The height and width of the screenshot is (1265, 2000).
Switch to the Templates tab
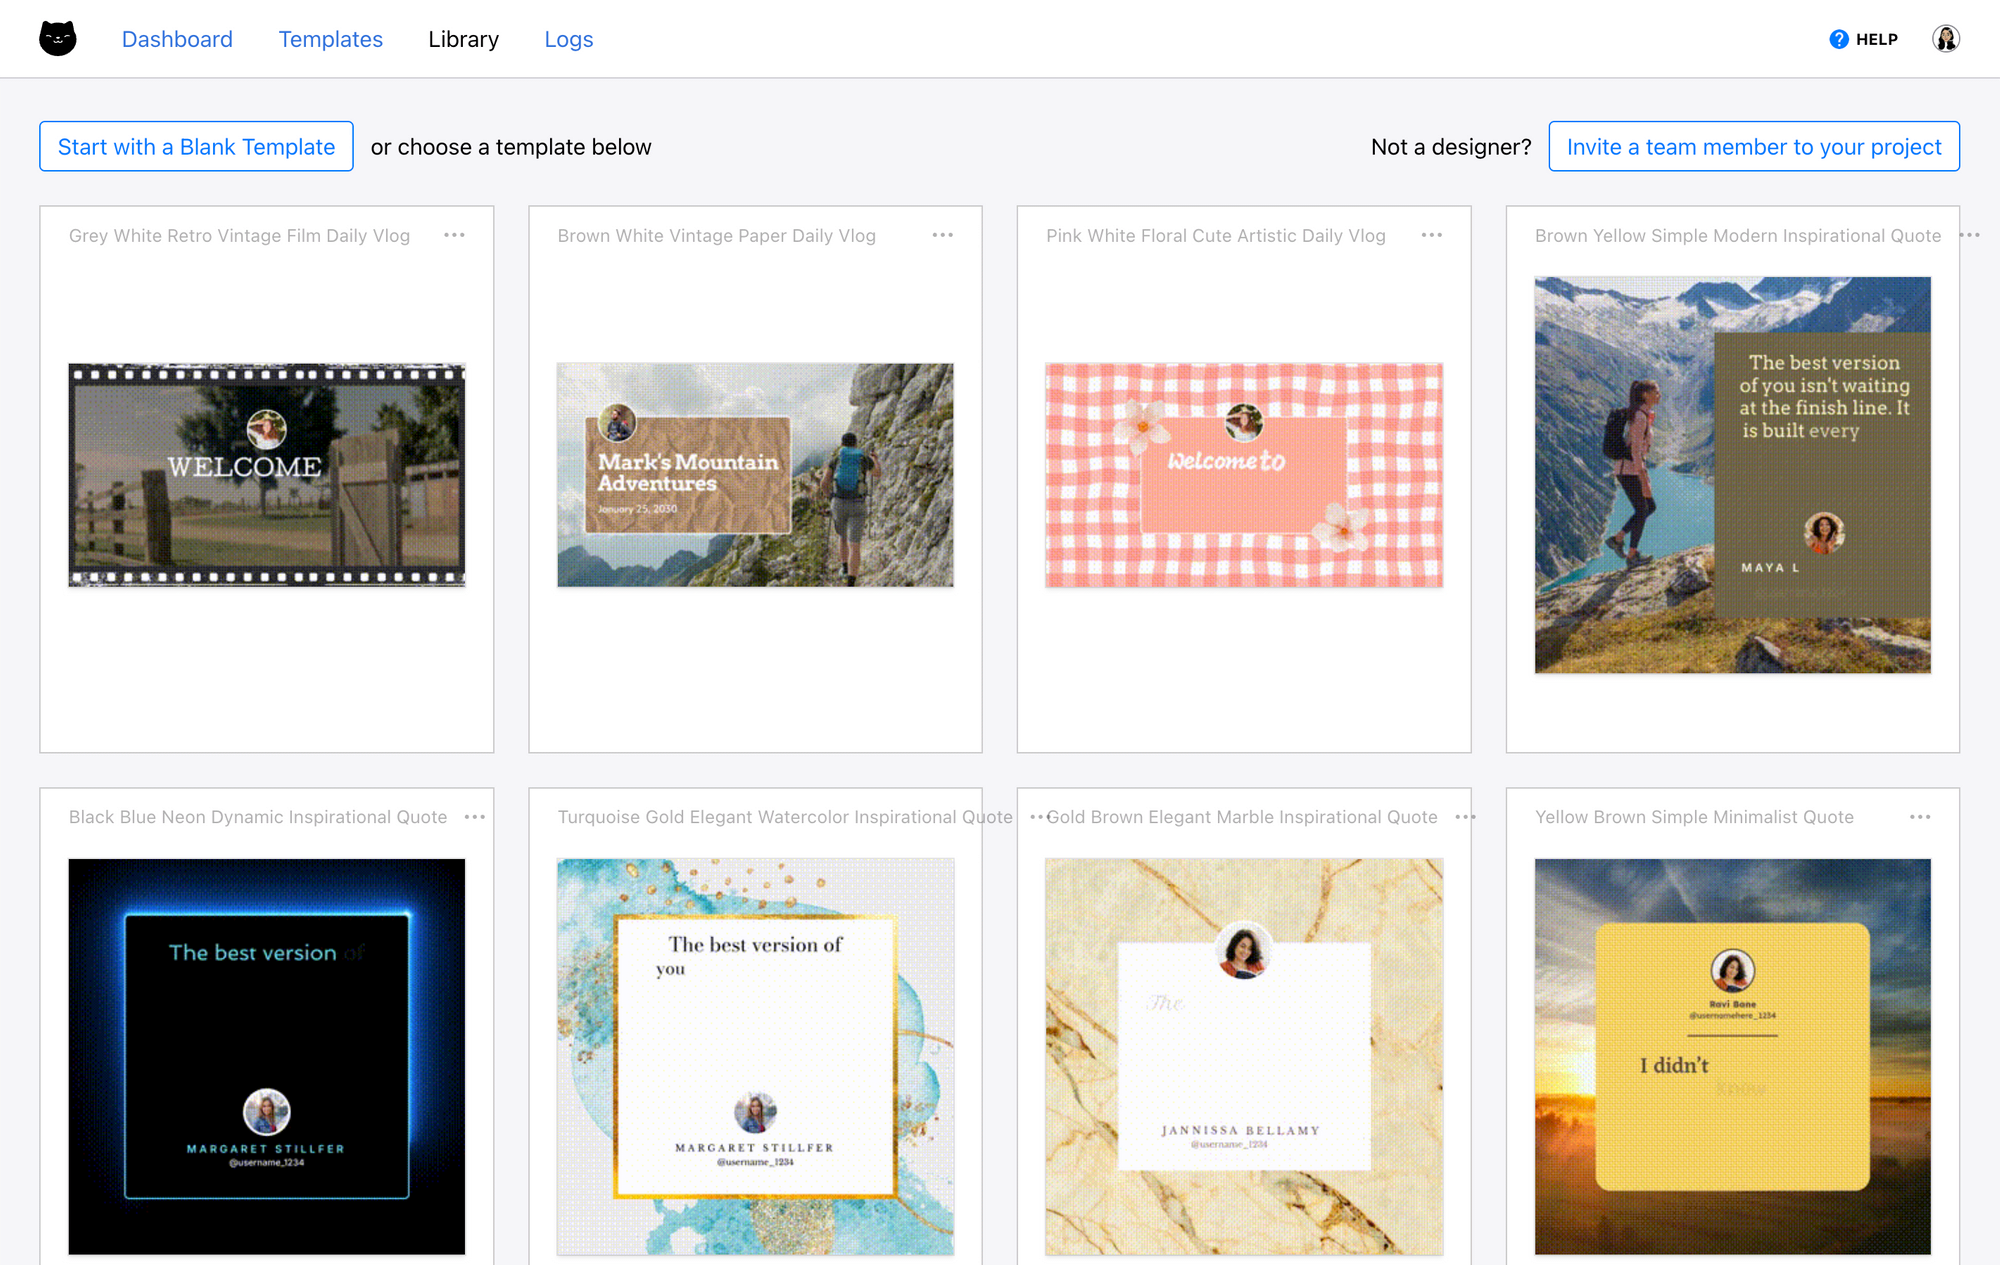pyautogui.click(x=330, y=39)
